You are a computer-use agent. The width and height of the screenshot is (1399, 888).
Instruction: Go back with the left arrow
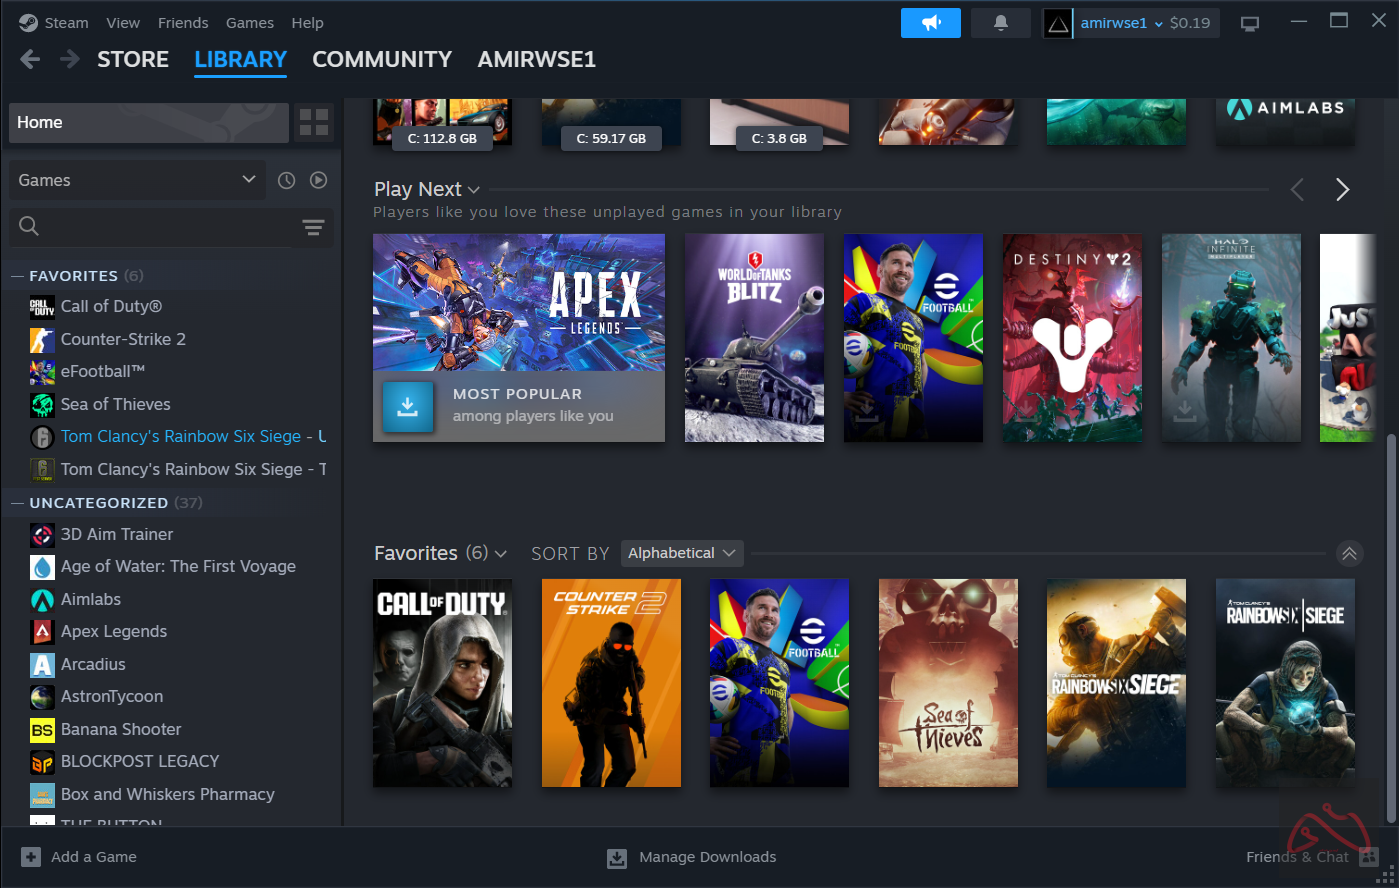[31, 60]
